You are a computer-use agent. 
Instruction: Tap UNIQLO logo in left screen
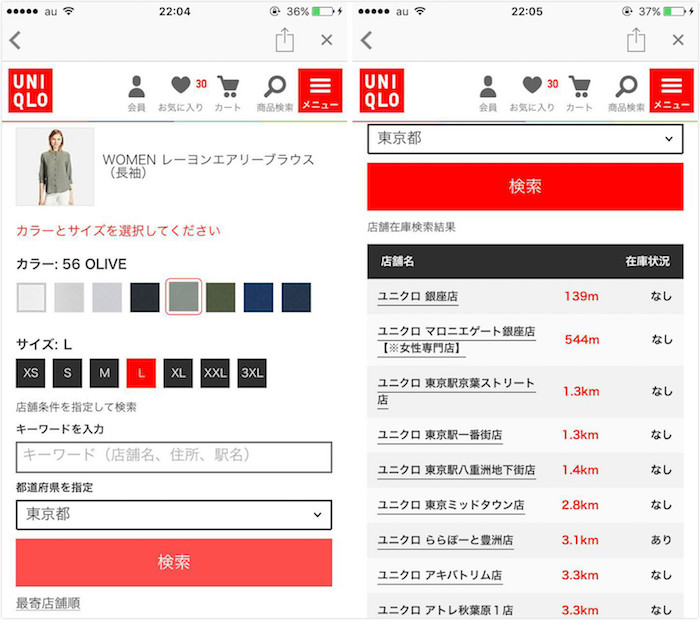[x=30, y=91]
